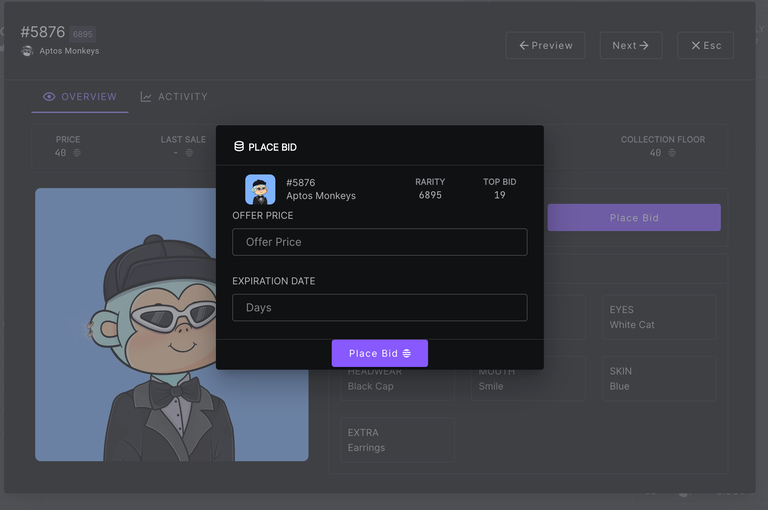Submit the bid with the dialog Place Bid button
Screen dimensions: 768x510
click(379, 353)
